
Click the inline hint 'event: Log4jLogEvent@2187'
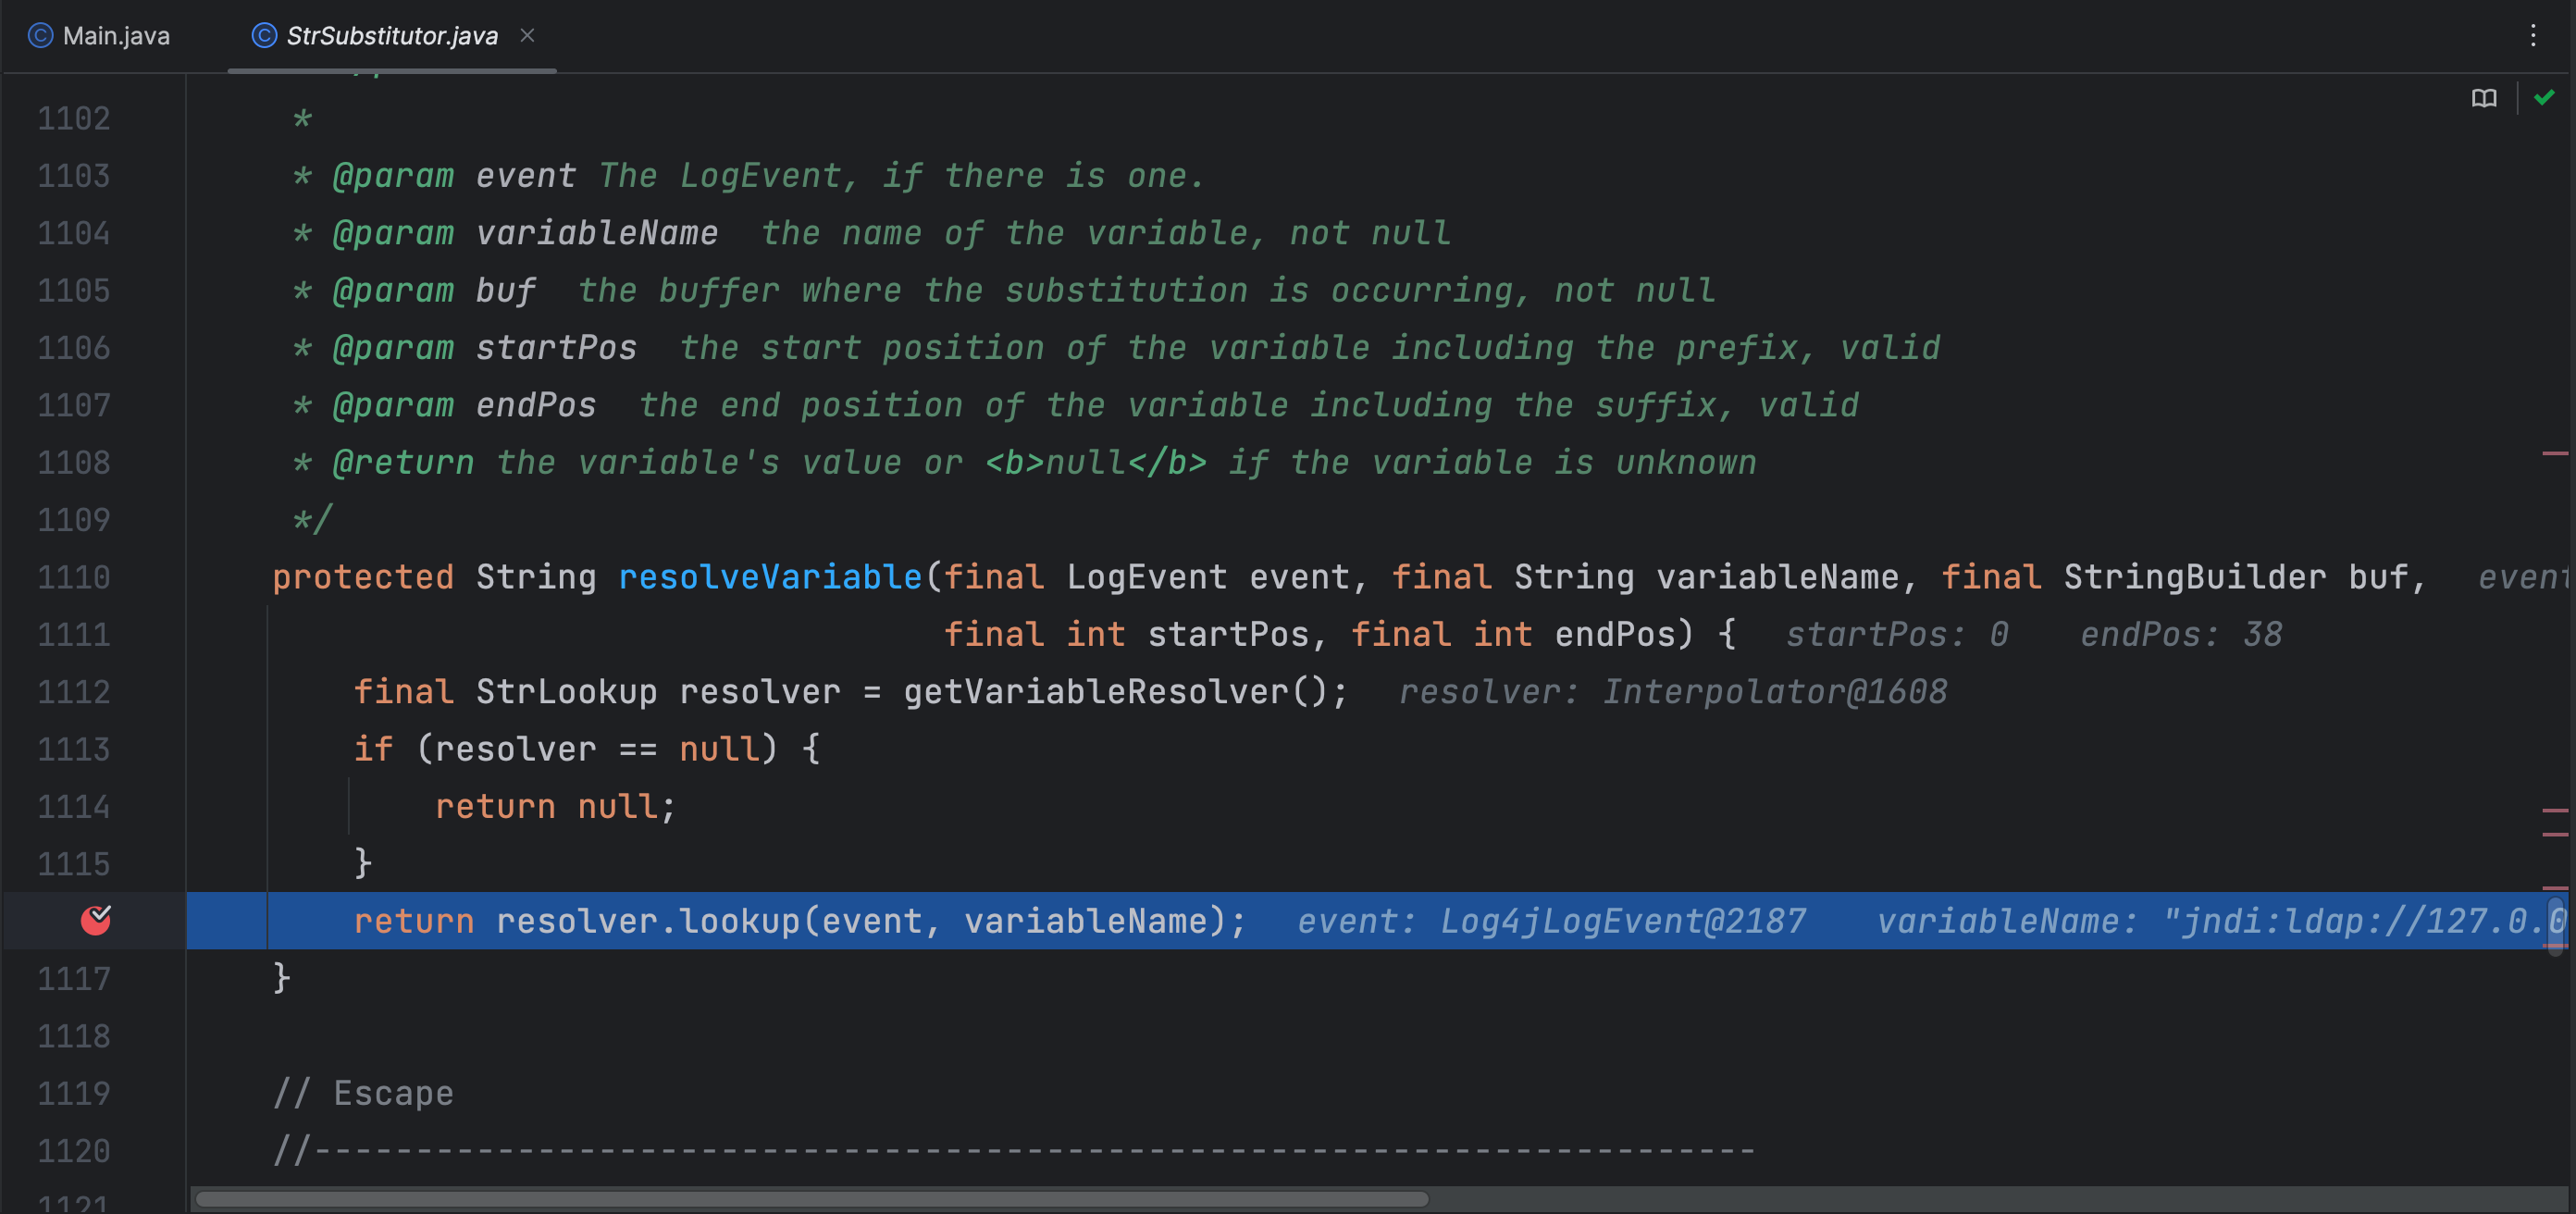point(1552,921)
